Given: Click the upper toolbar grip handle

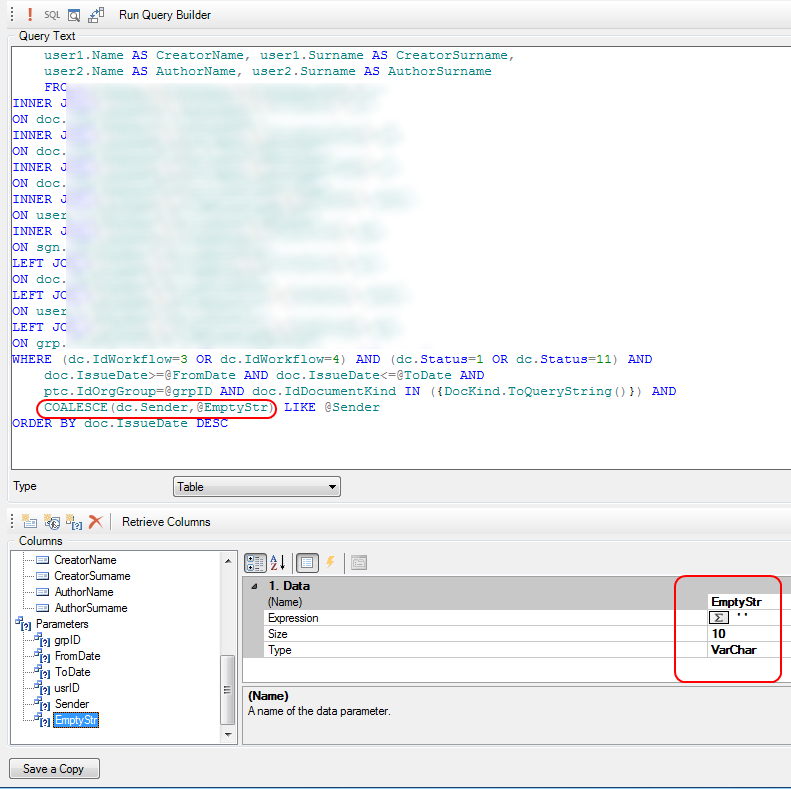Looking at the screenshot, I should (x=12, y=15).
